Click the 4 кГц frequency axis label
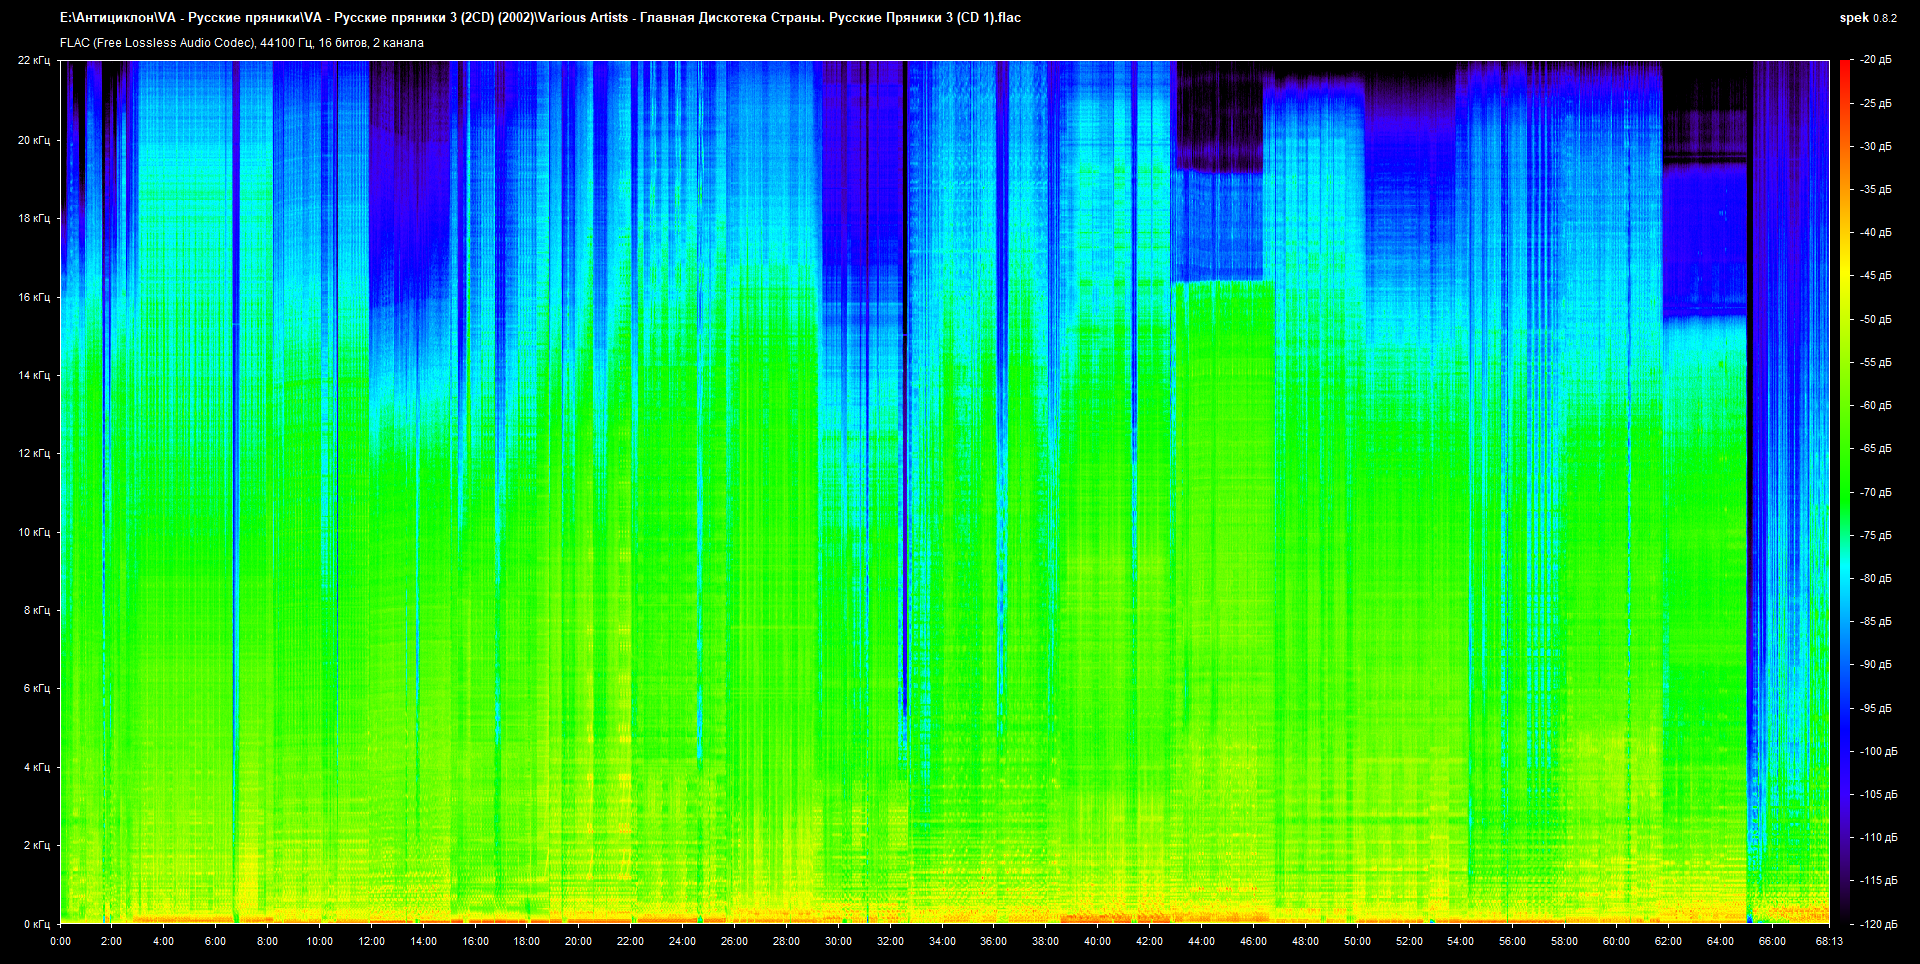This screenshot has height=964, width=1920. 36,767
